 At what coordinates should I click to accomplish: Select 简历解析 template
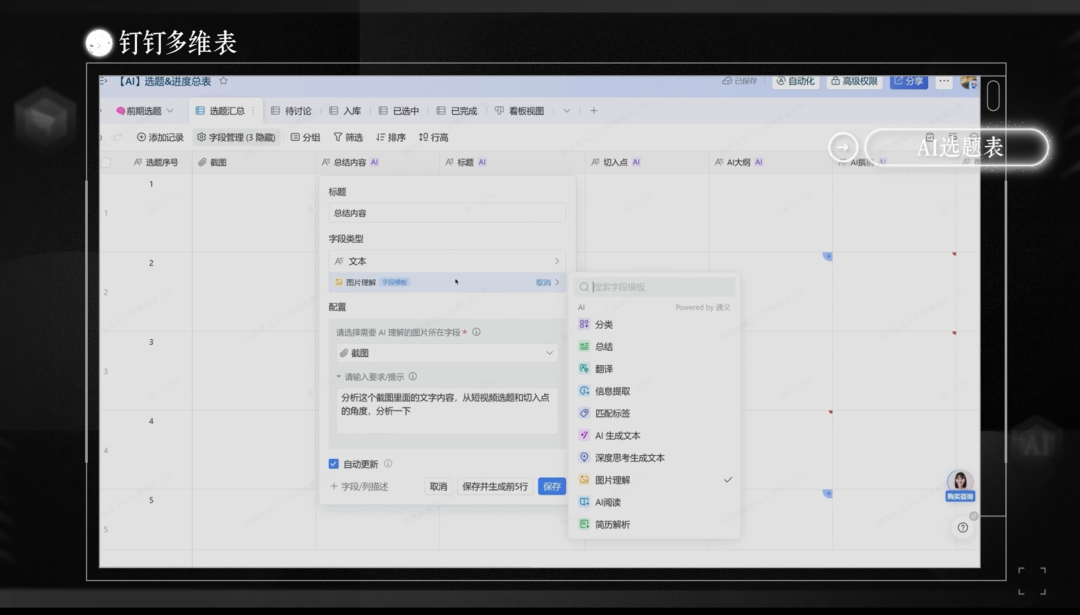[654, 524]
